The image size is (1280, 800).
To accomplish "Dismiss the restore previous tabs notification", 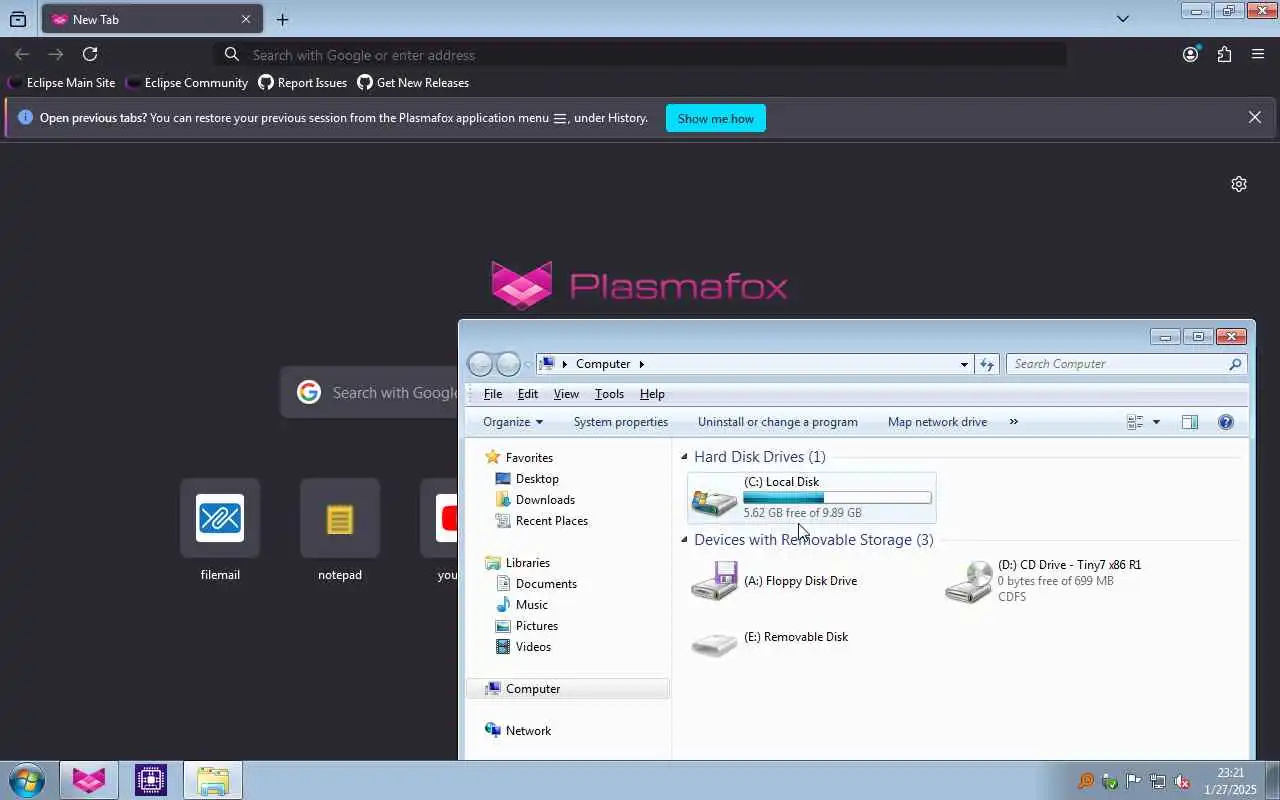I will [1255, 117].
